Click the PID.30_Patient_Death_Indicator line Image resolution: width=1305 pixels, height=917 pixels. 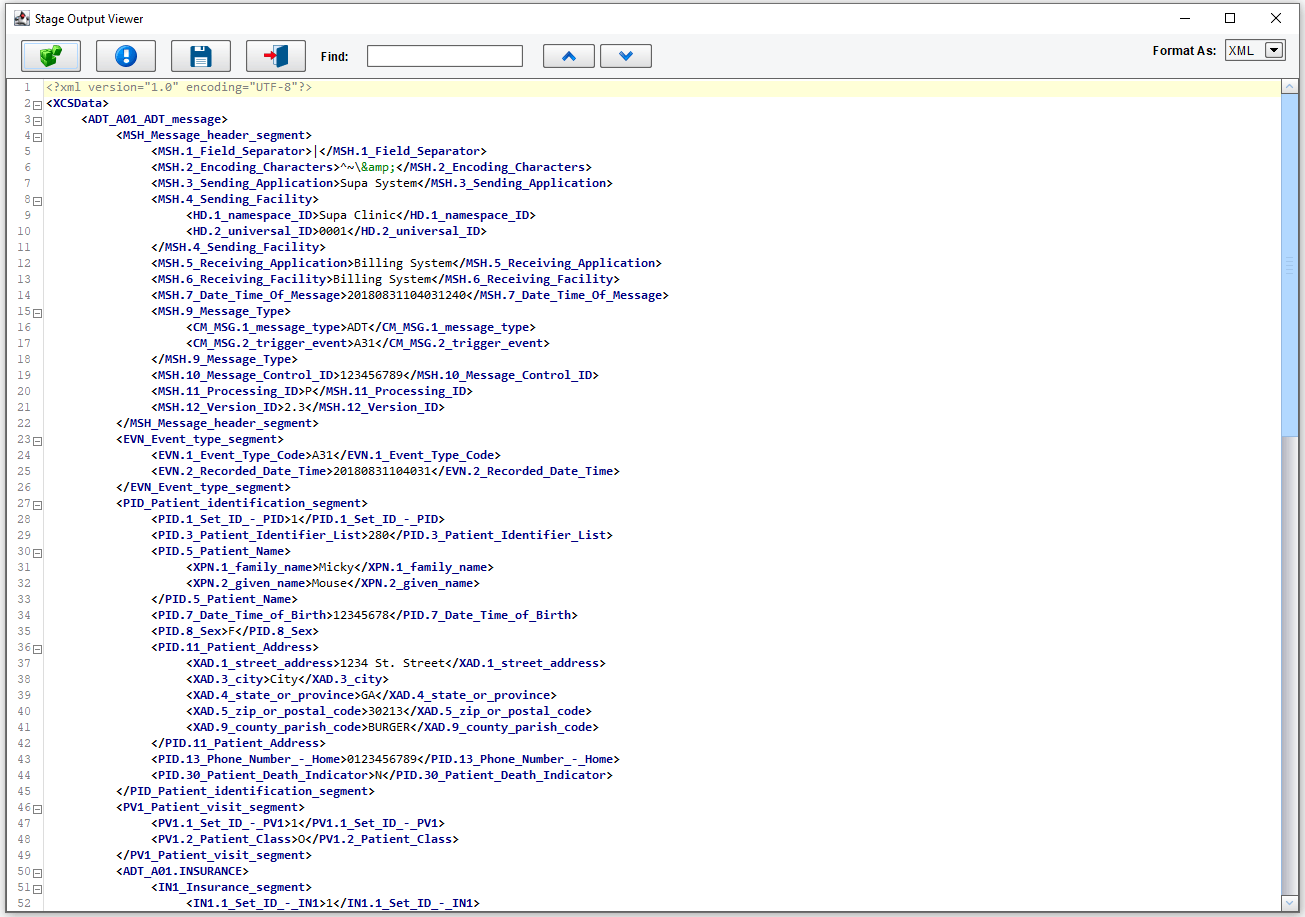pos(382,775)
